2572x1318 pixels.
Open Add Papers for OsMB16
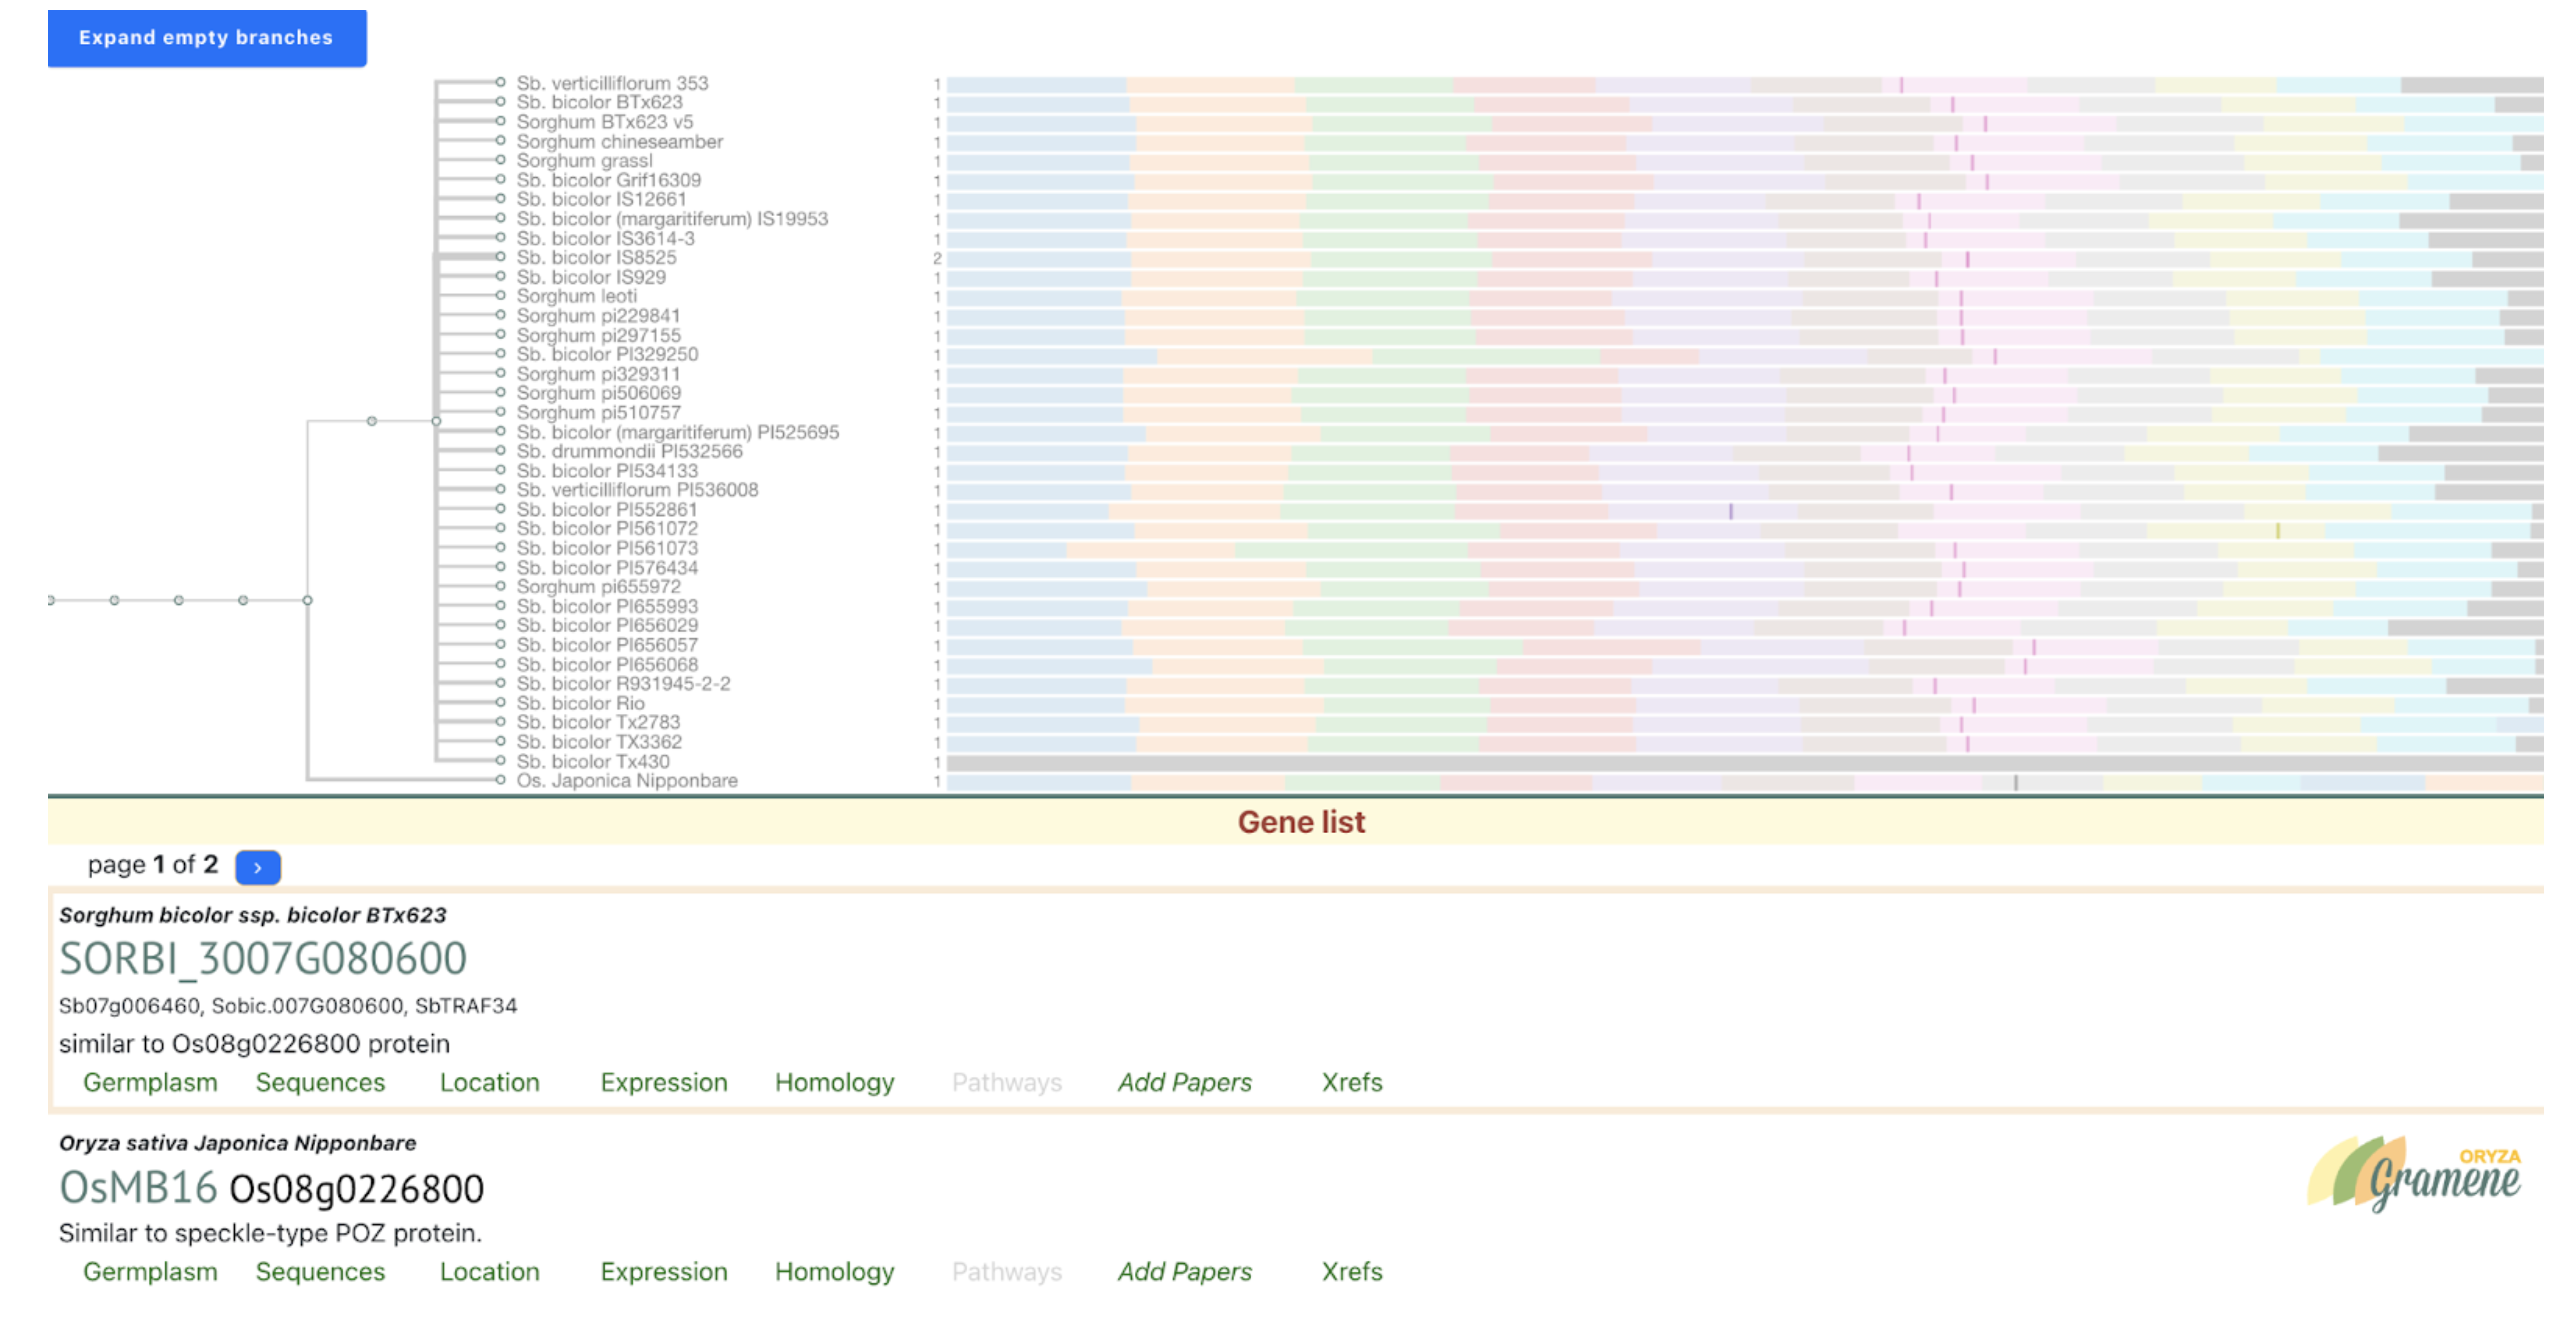[1185, 1271]
